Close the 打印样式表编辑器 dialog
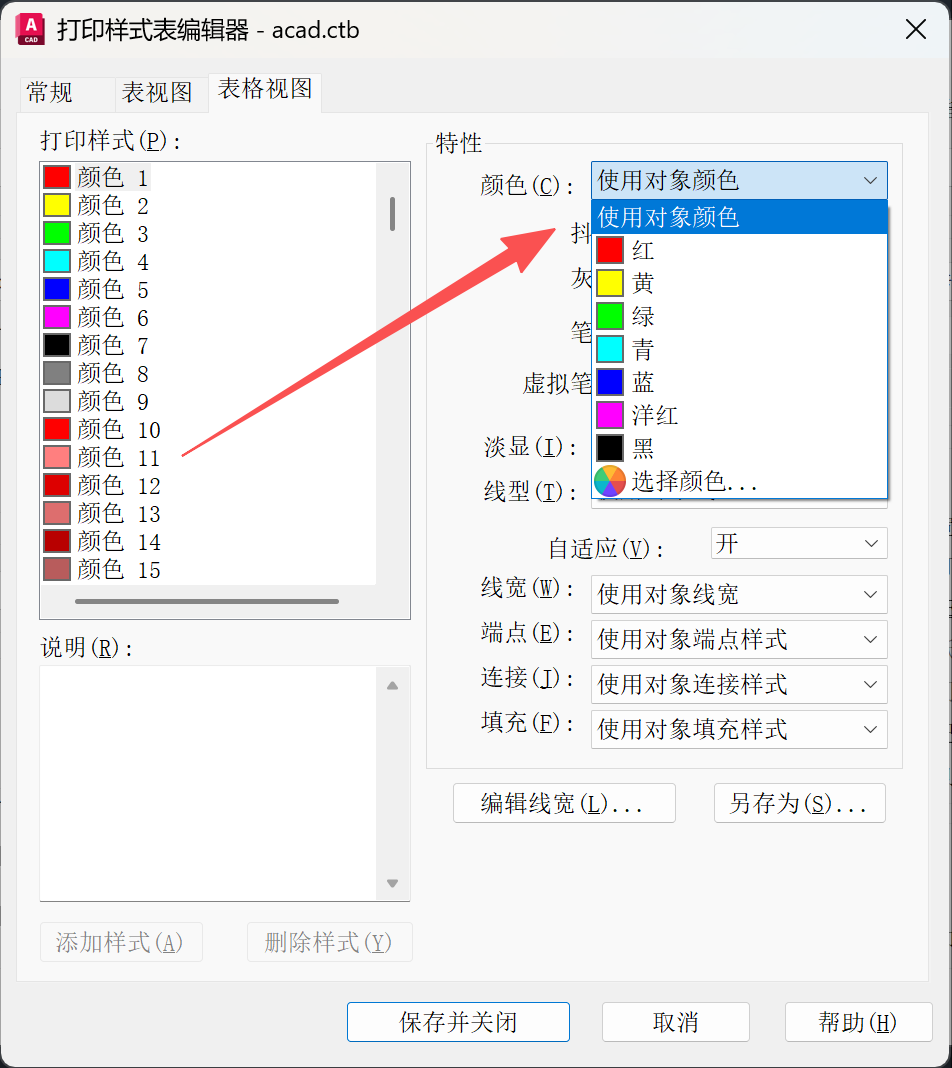Viewport: 952px width, 1068px height. tap(915, 29)
